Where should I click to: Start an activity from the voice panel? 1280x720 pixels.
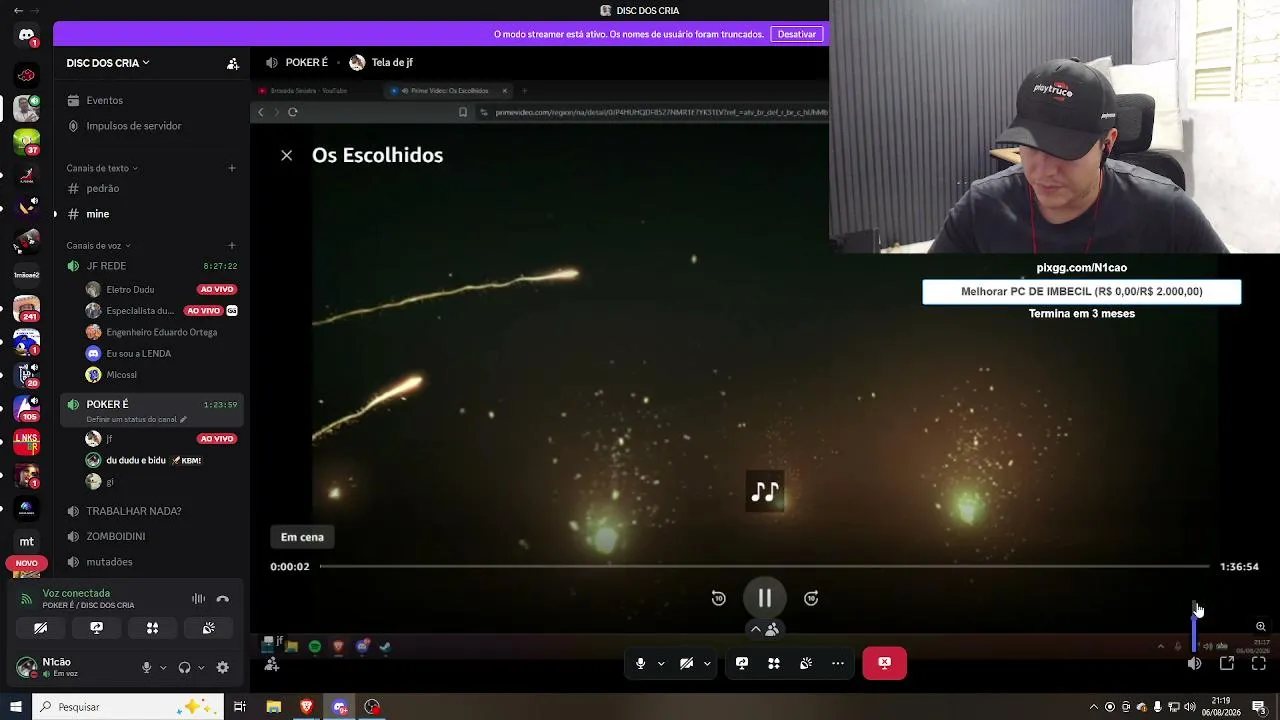[153, 628]
